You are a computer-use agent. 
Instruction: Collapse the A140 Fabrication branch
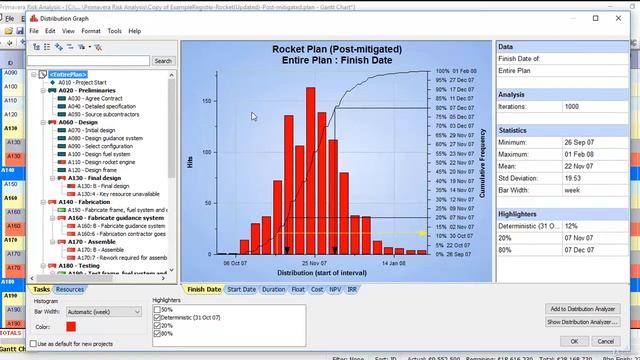43,202
